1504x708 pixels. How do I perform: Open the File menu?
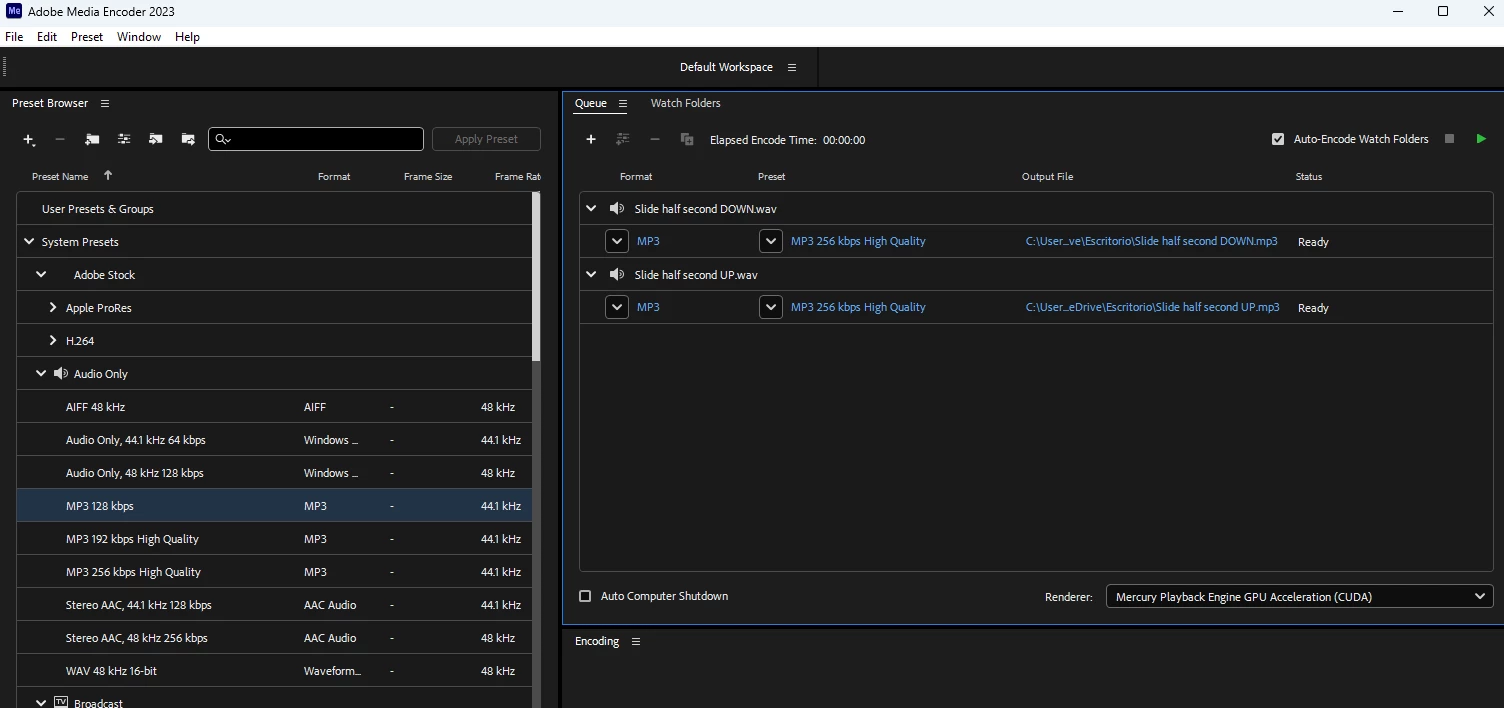tap(14, 37)
